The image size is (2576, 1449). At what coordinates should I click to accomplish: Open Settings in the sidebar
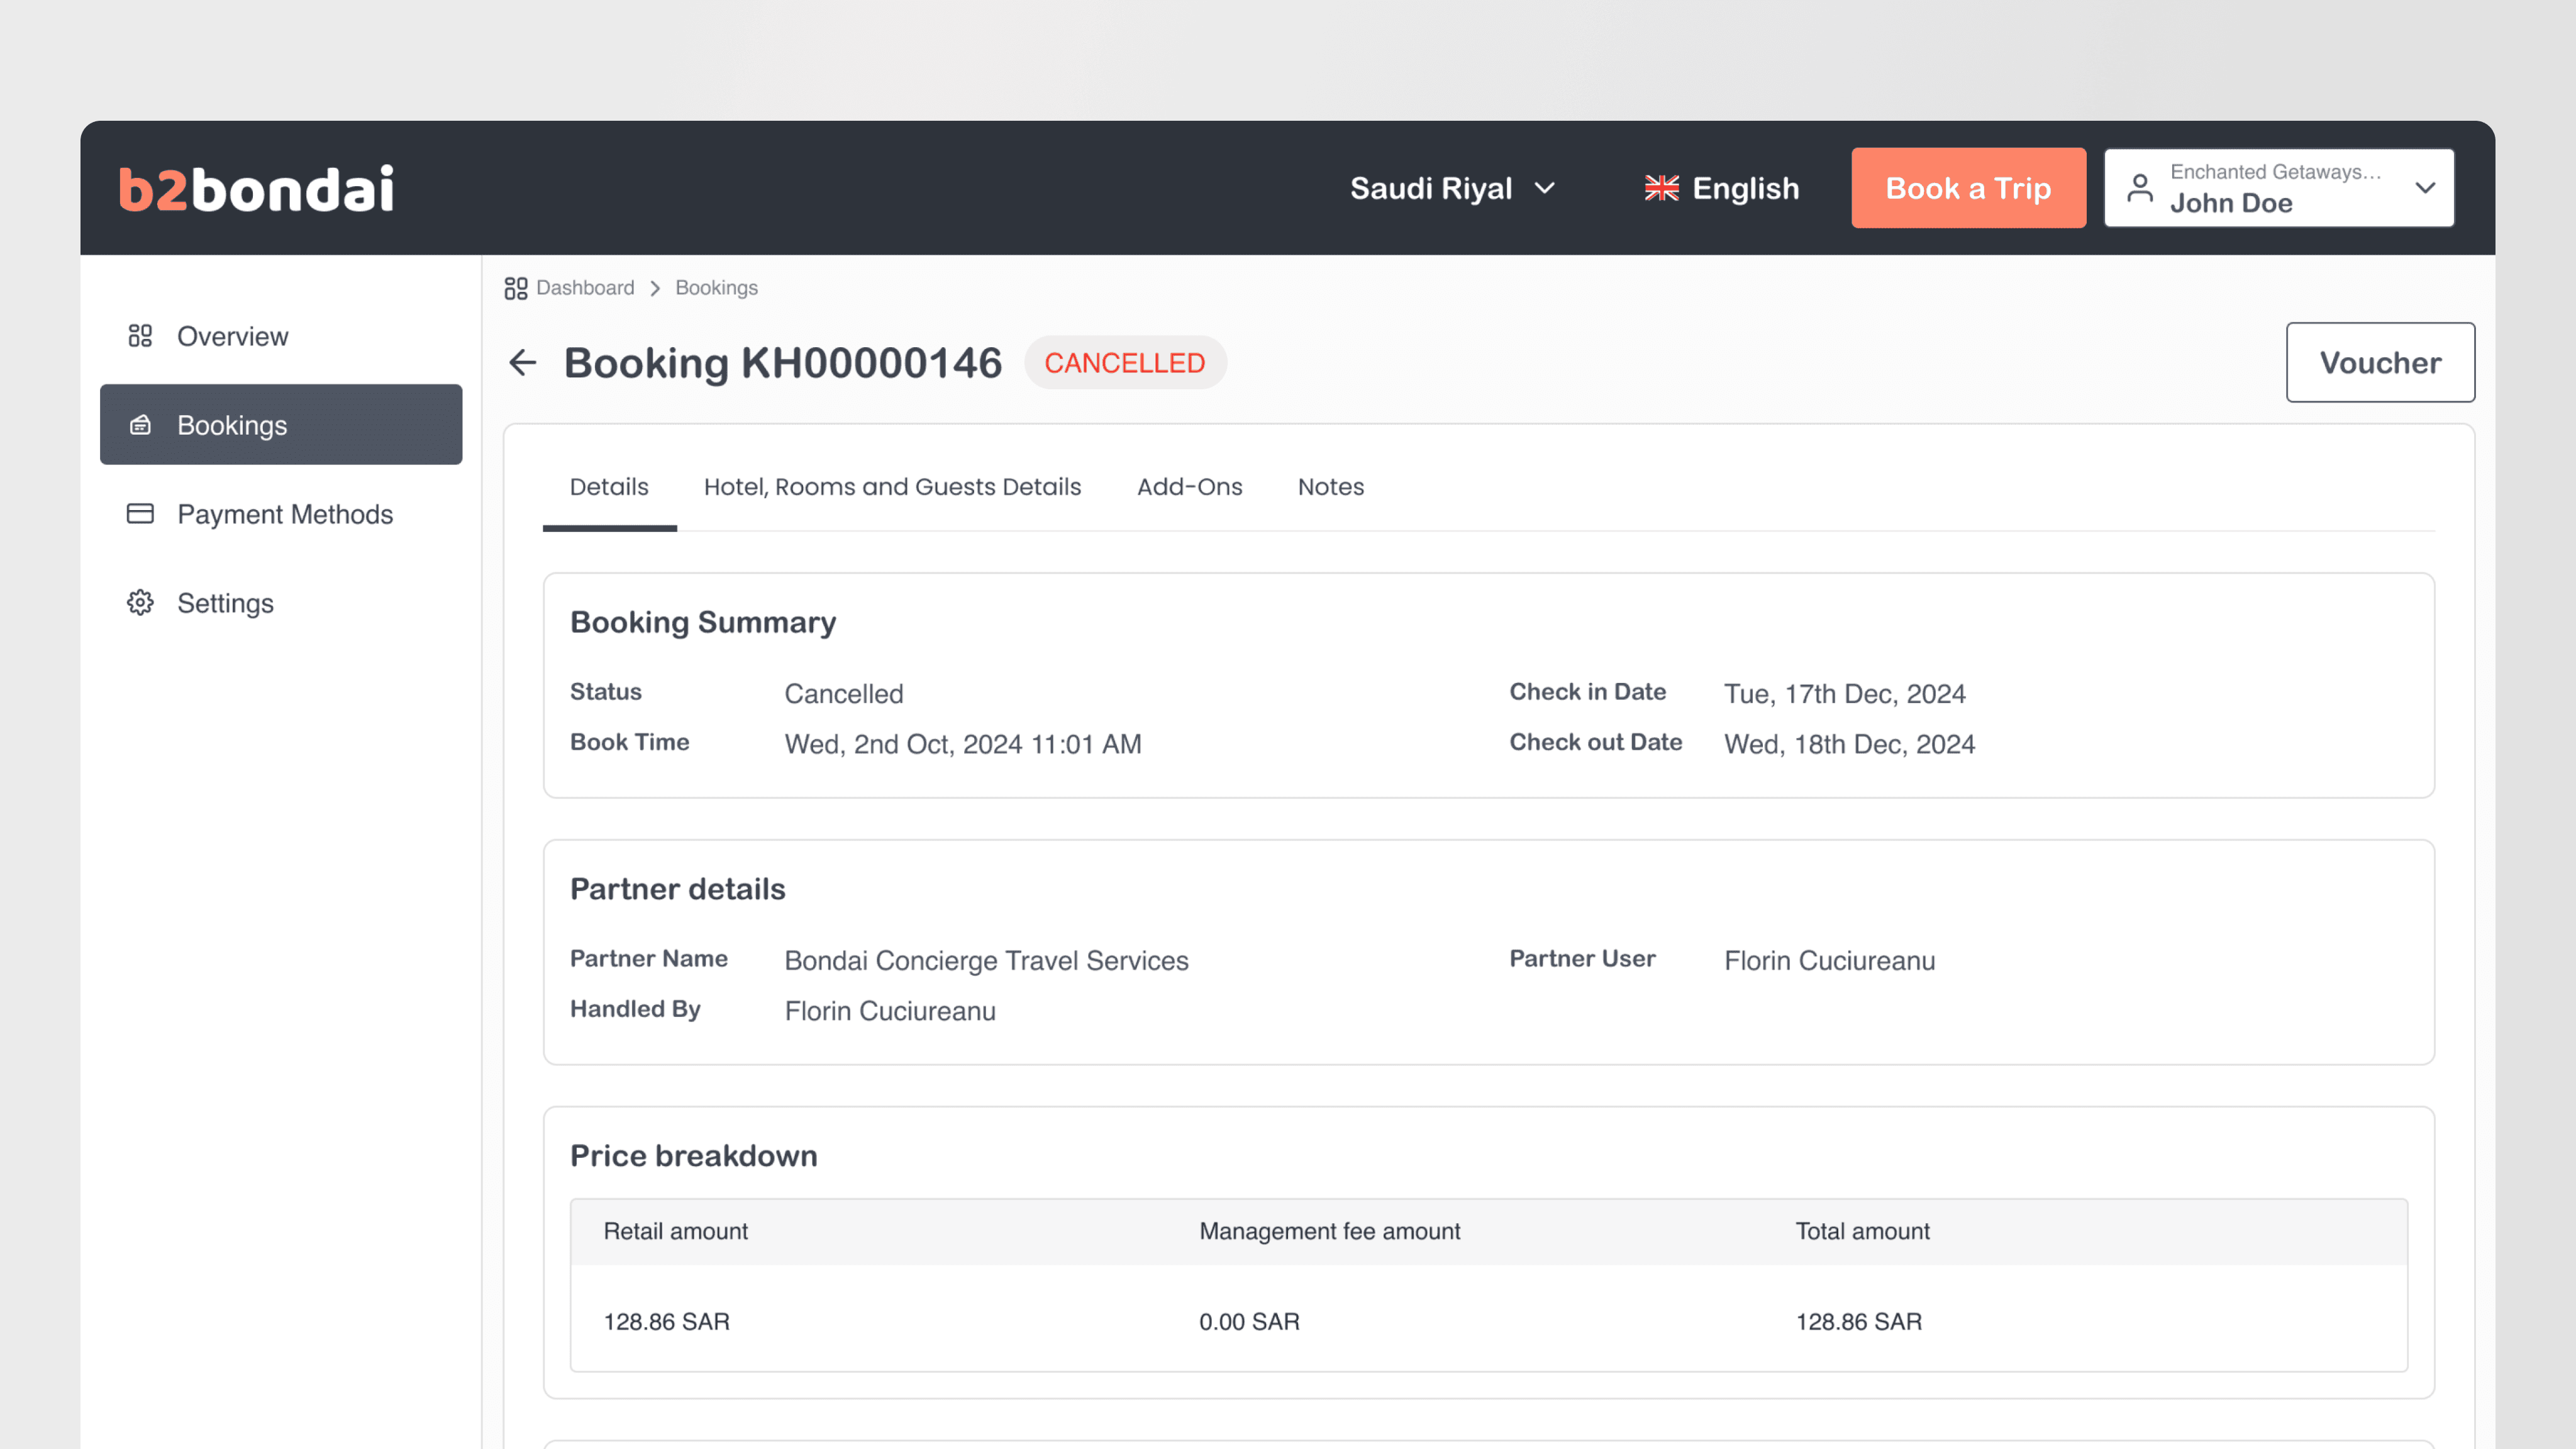[x=281, y=603]
